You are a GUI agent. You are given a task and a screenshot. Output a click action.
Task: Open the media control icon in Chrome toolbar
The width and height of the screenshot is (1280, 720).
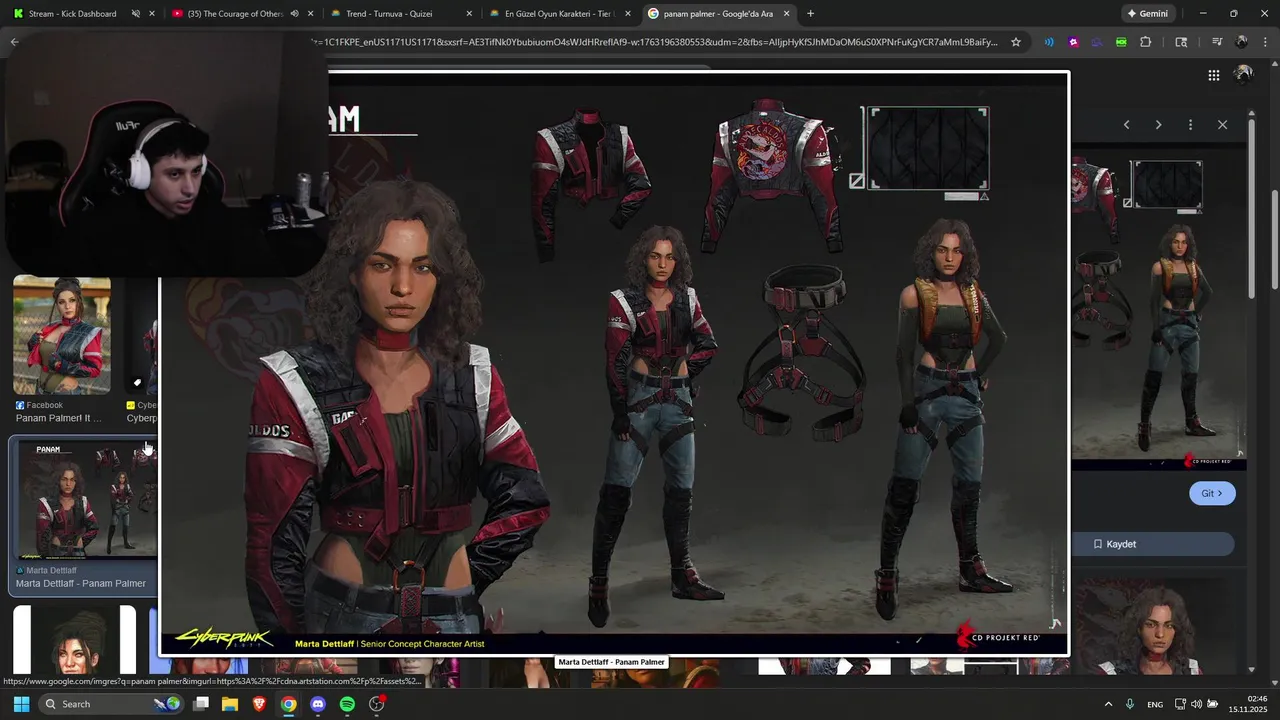[1217, 42]
